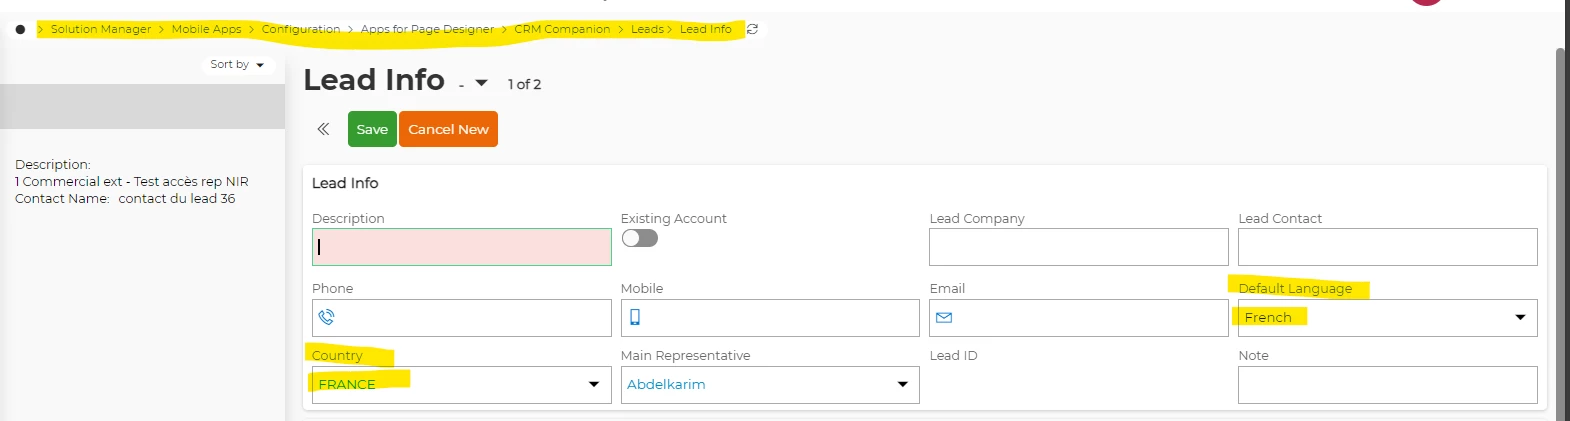Image resolution: width=1570 pixels, height=421 pixels.
Task: Open Mobile Apps breadcrumb link
Action: (x=206, y=29)
